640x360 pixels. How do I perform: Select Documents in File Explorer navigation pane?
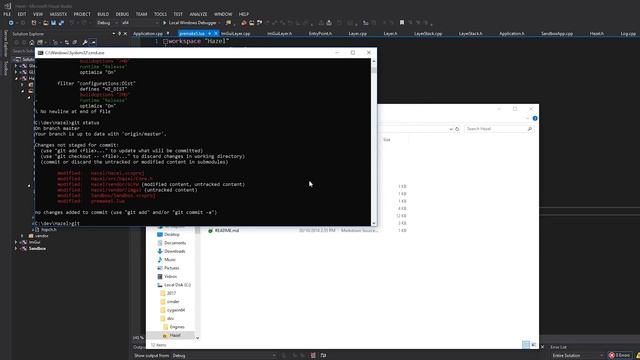coord(175,243)
